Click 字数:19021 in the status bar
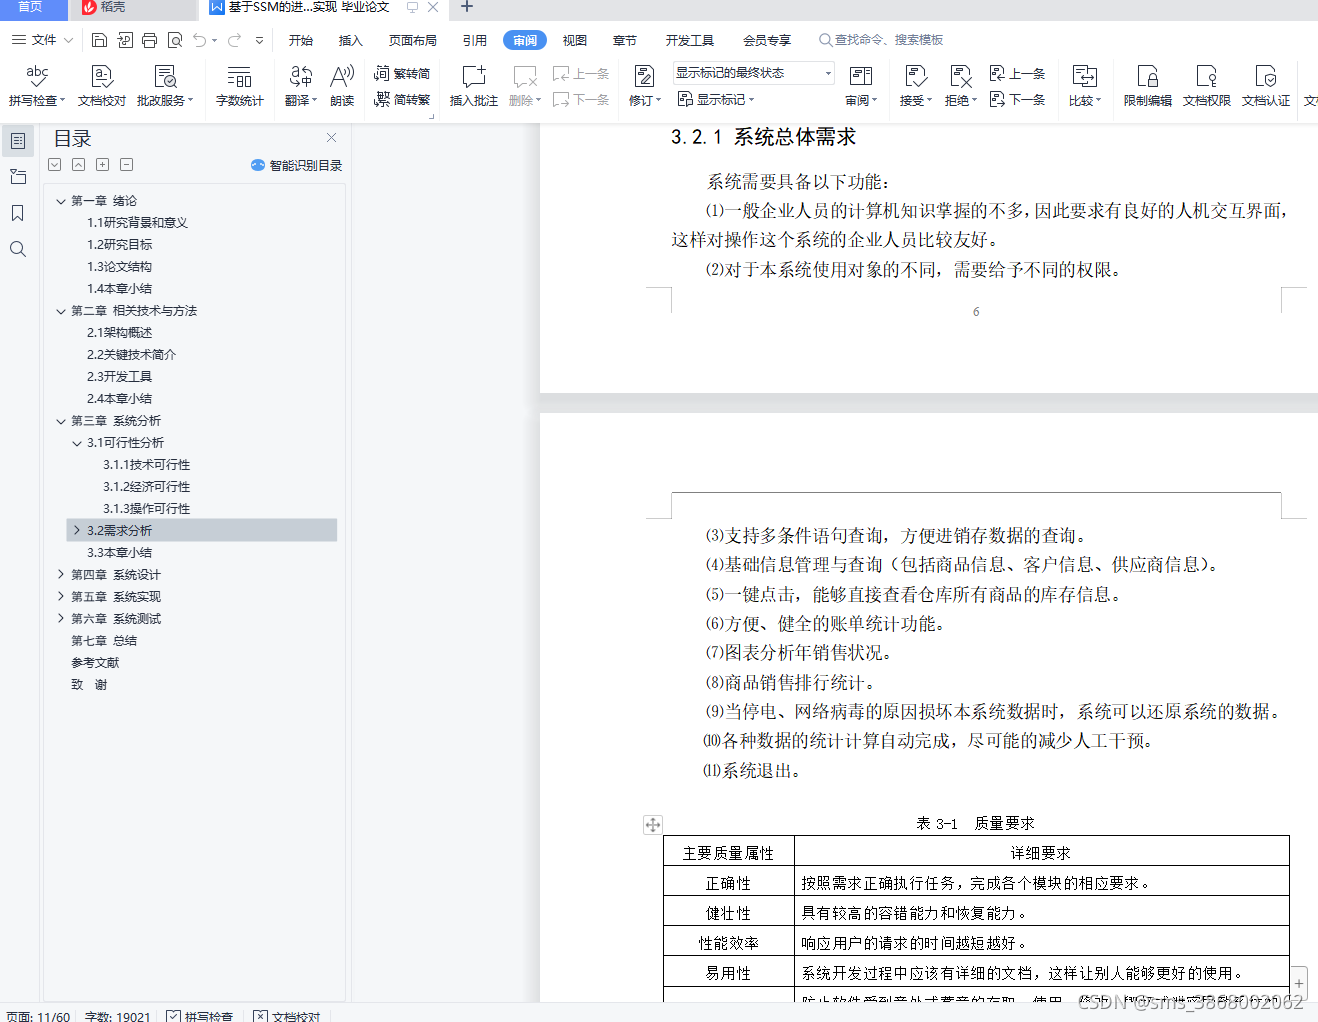Viewport: 1318px width, 1022px height. click(x=118, y=1015)
